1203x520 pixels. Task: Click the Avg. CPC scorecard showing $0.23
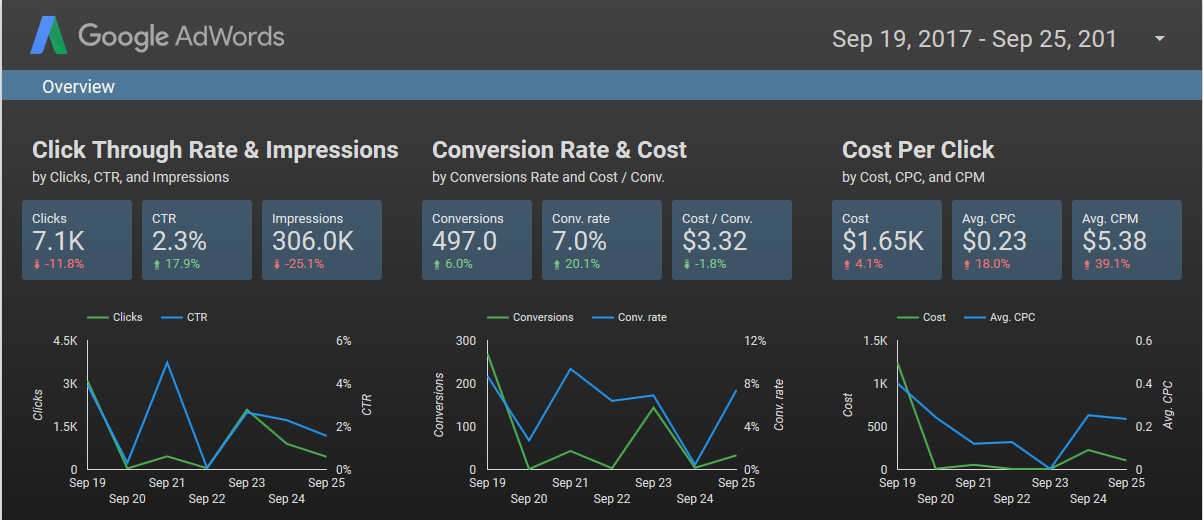pos(1007,240)
